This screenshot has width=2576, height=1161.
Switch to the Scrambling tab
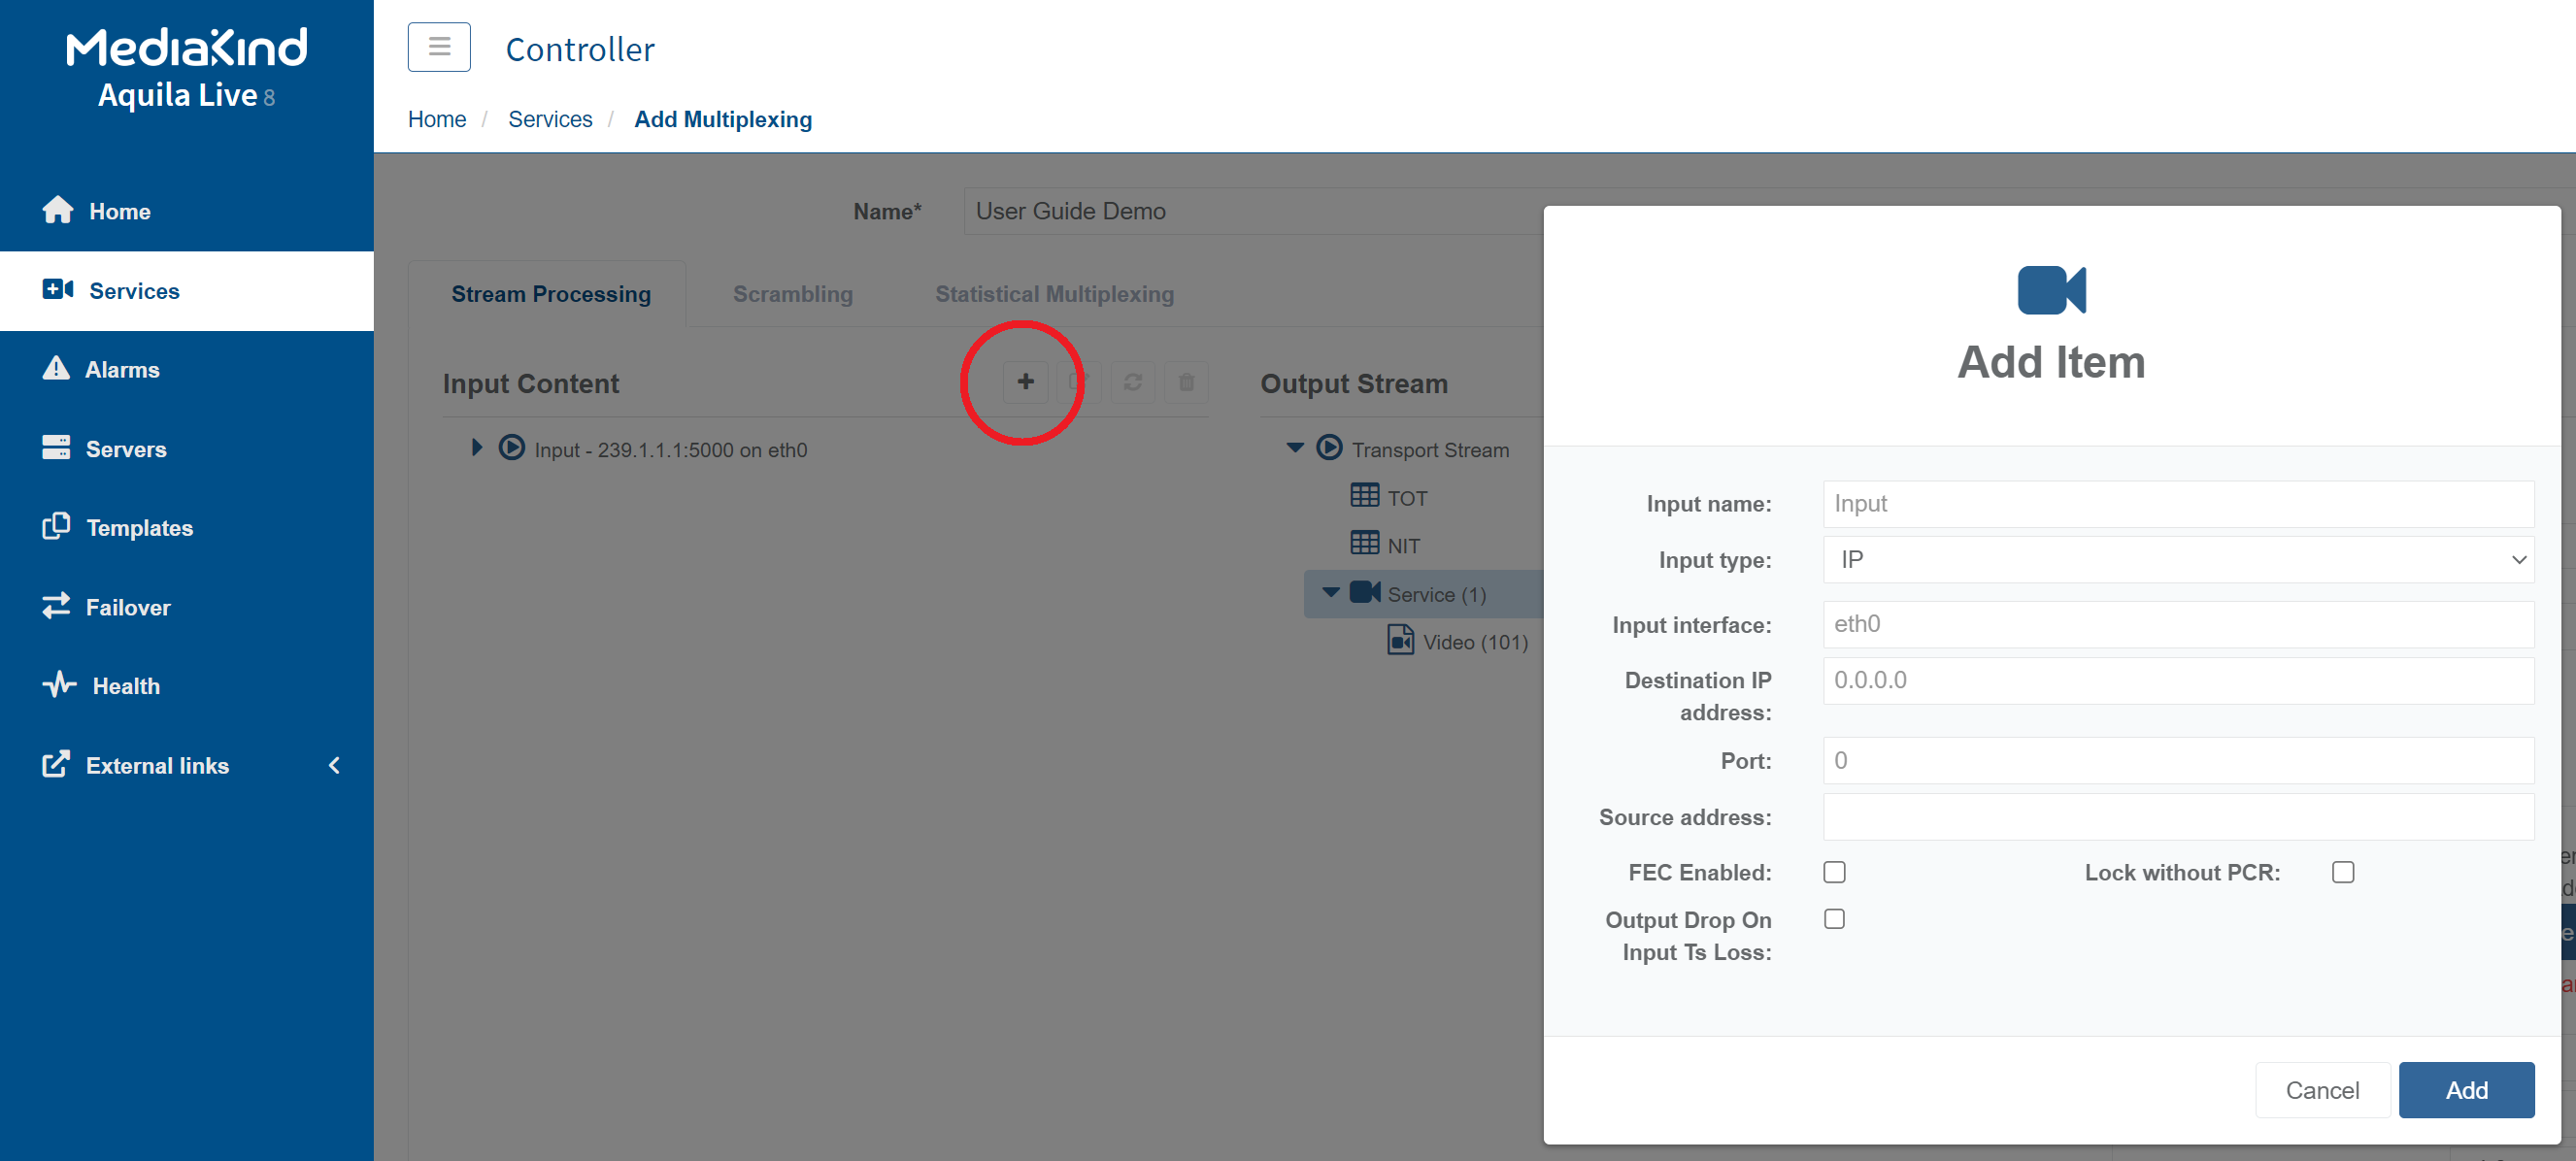click(792, 294)
